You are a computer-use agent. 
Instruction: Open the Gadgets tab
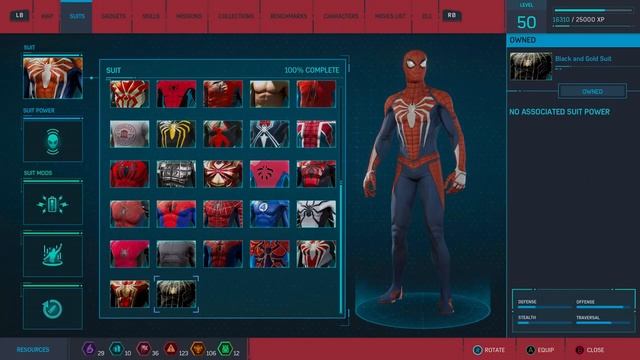pyautogui.click(x=113, y=16)
